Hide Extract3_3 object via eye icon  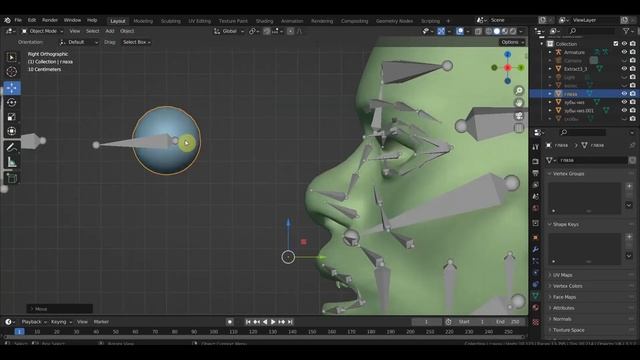(x=624, y=69)
